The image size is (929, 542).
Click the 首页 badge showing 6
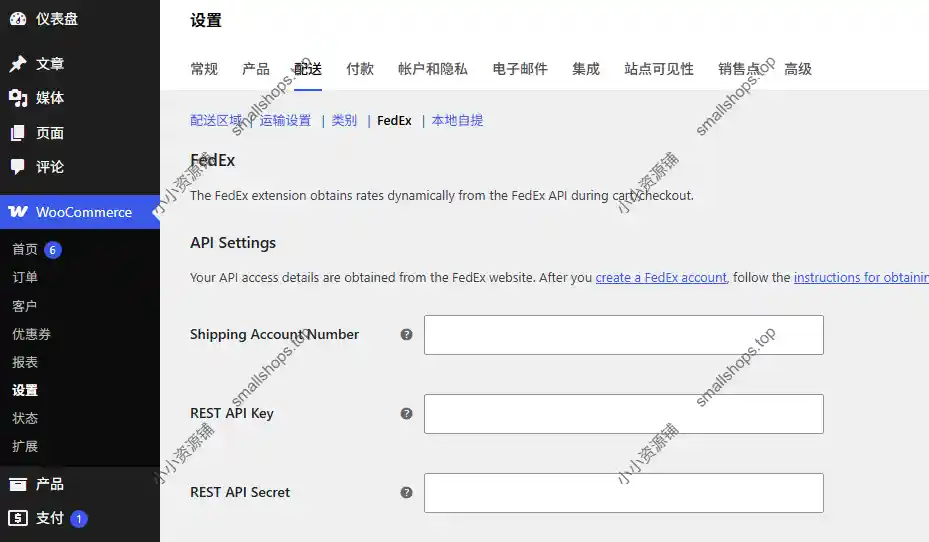[53, 250]
